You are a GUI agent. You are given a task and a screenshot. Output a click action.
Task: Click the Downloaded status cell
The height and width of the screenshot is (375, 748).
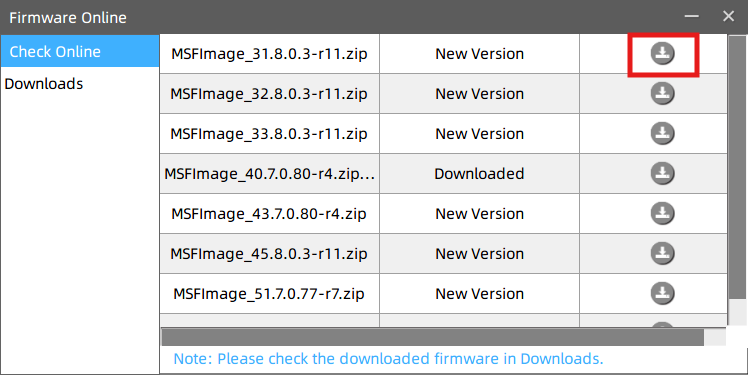[479, 174]
